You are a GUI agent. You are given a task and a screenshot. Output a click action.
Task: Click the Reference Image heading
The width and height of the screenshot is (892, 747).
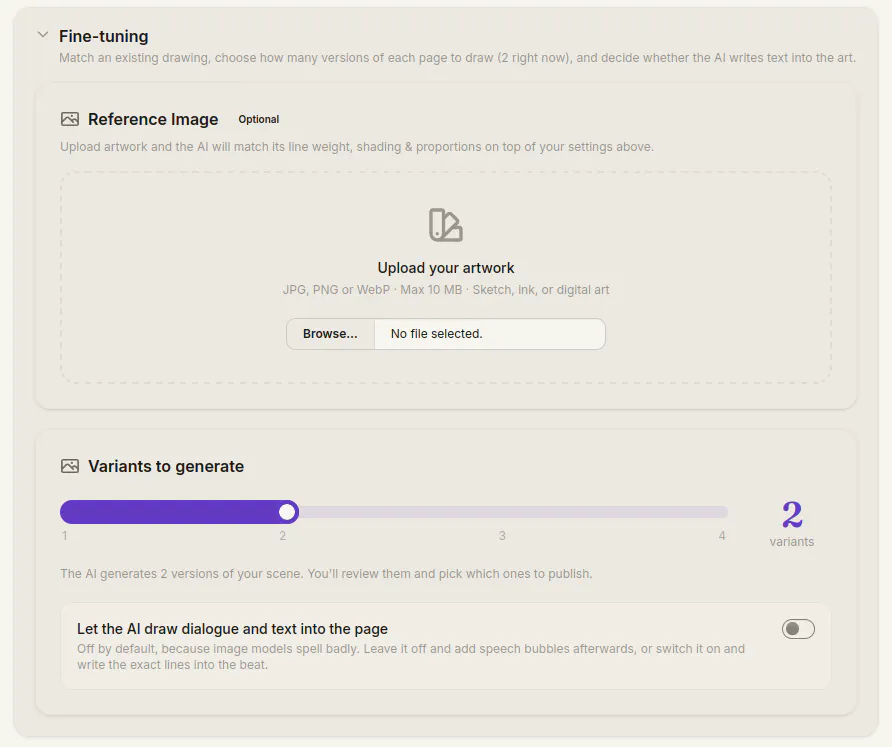(x=153, y=119)
